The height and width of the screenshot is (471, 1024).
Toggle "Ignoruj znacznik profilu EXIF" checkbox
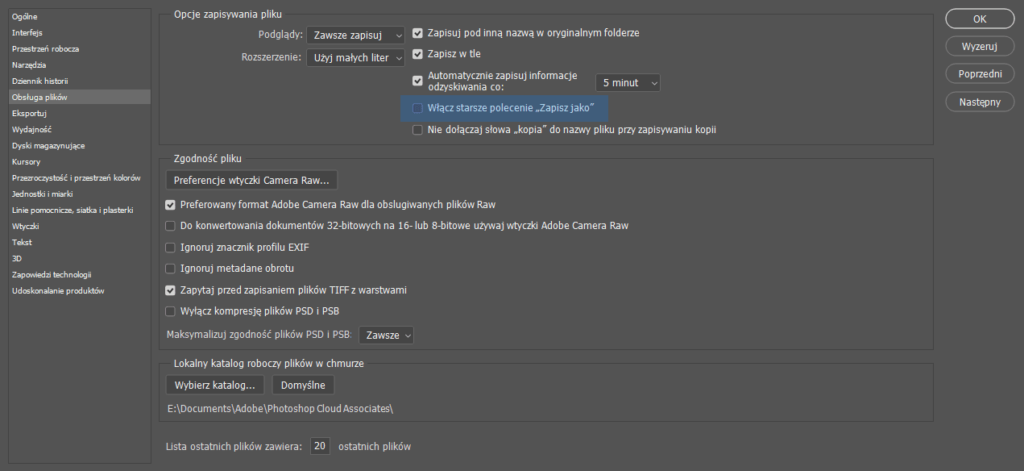point(169,247)
